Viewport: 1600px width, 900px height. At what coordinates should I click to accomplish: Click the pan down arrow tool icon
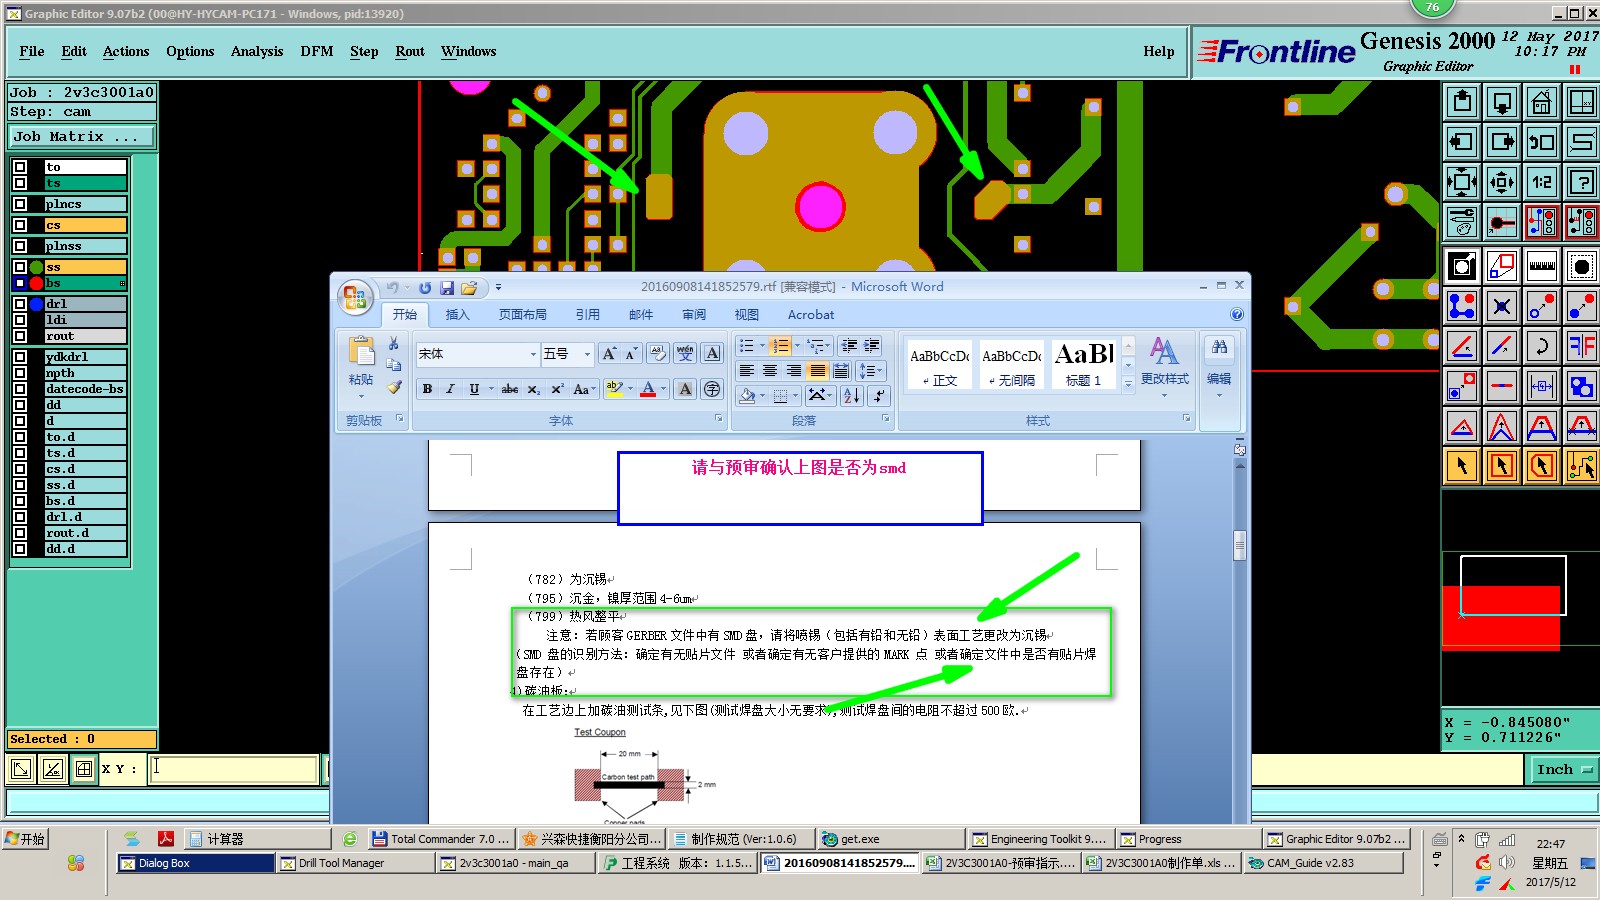click(x=1502, y=102)
